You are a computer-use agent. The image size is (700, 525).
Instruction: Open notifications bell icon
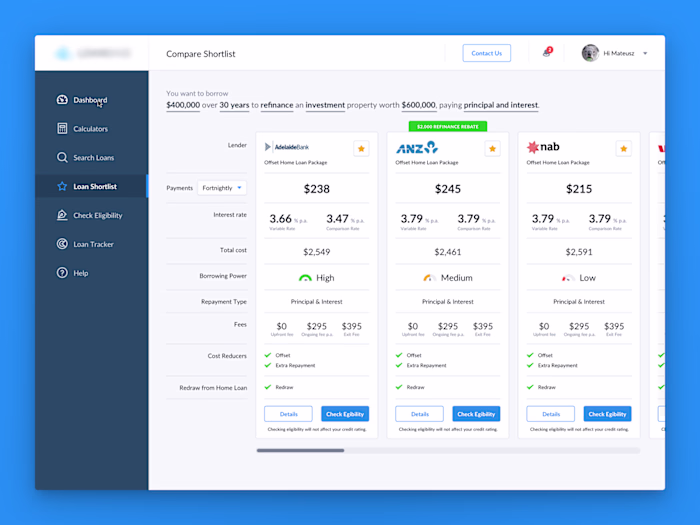click(x=547, y=53)
